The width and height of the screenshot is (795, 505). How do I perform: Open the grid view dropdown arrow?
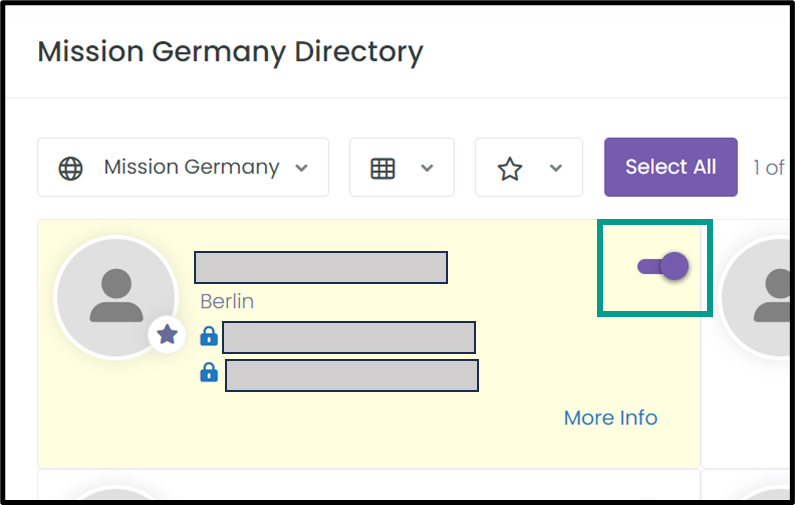click(x=427, y=168)
